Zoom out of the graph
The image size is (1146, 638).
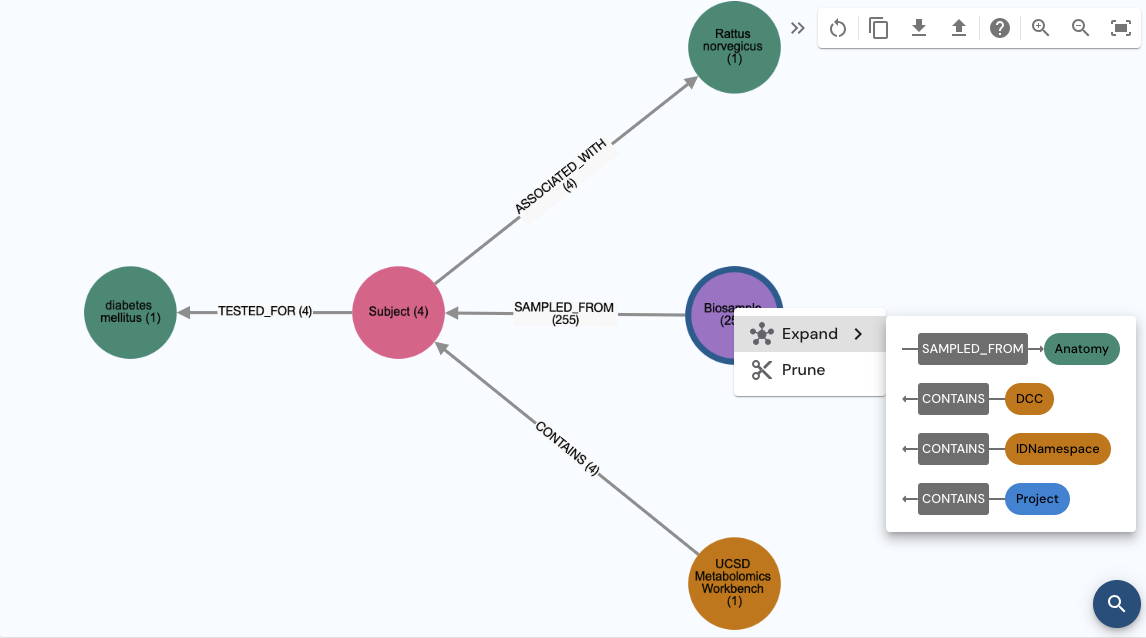point(1080,28)
